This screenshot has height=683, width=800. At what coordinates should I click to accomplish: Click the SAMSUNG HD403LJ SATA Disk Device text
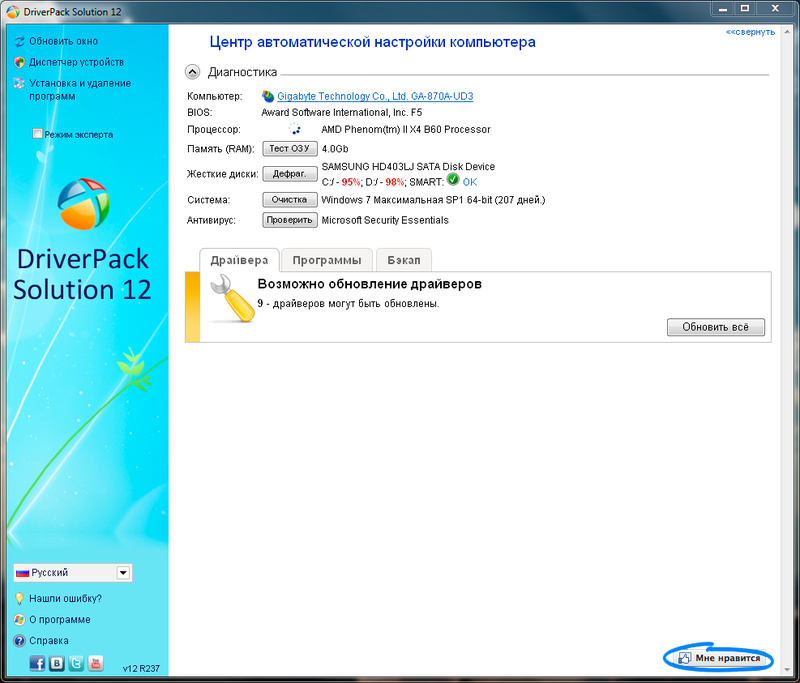pos(408,167)
